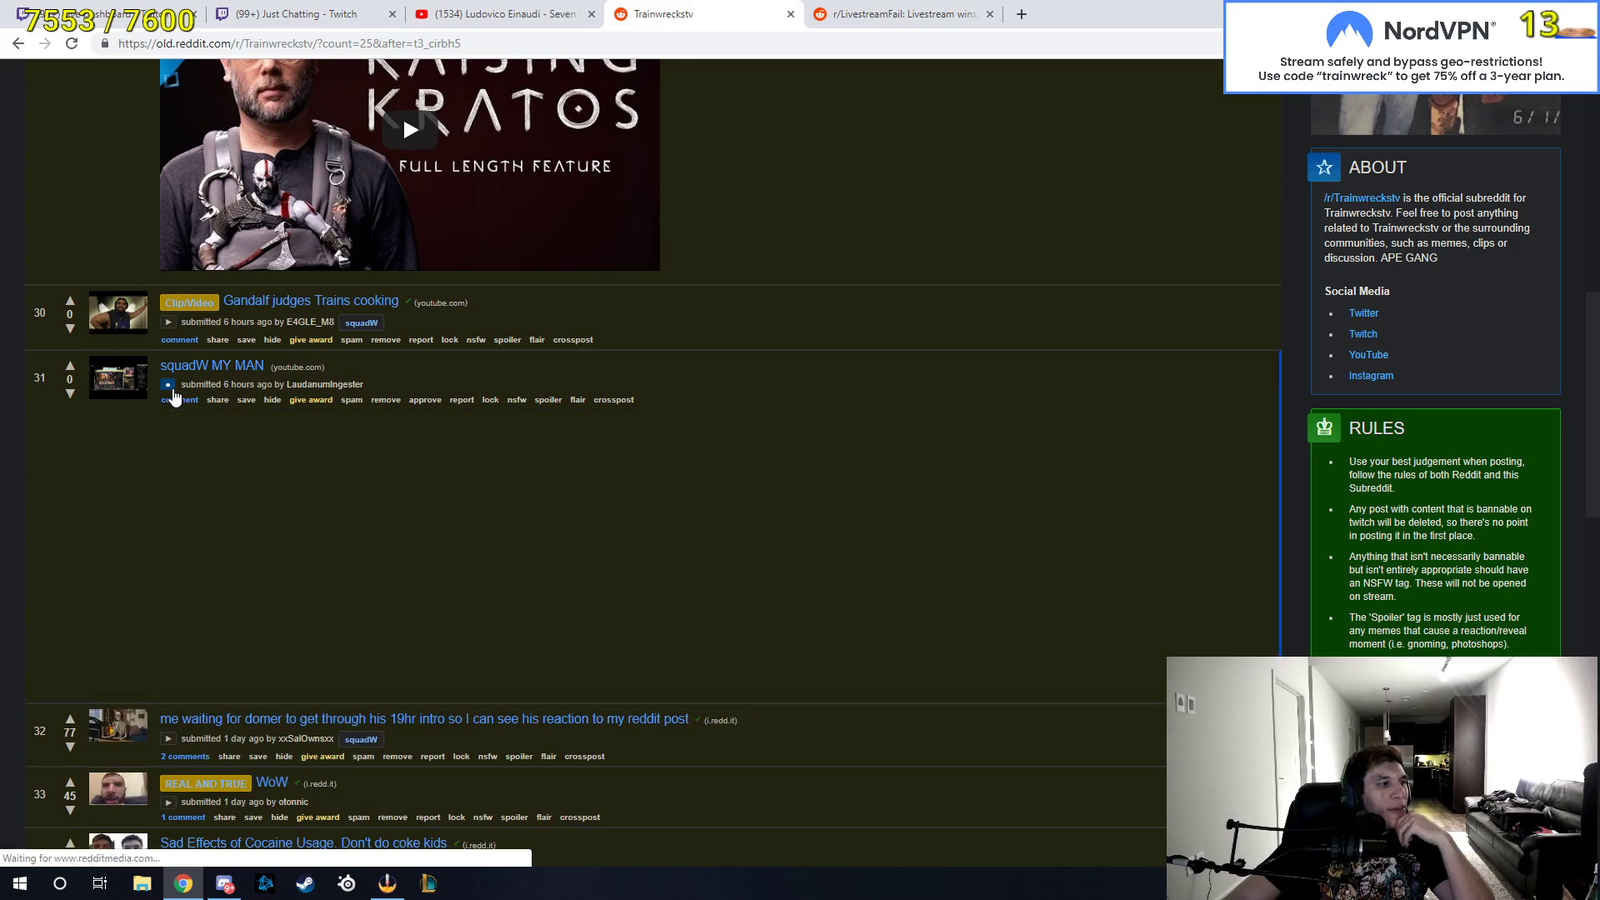View user LaudanumIngester's profile
Viewport: 1600px width, 900px height.
(x=325, y=384)
